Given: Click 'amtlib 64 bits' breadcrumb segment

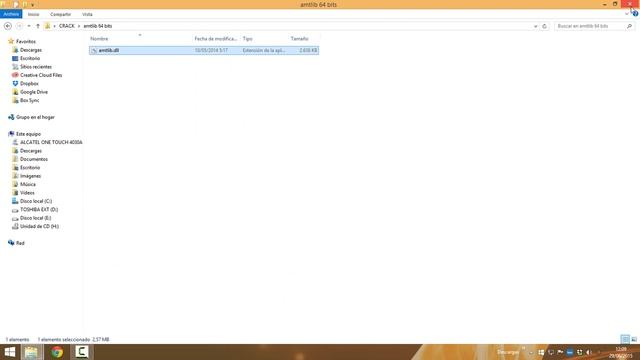Looking at the screenshot, I should (98, 26).
